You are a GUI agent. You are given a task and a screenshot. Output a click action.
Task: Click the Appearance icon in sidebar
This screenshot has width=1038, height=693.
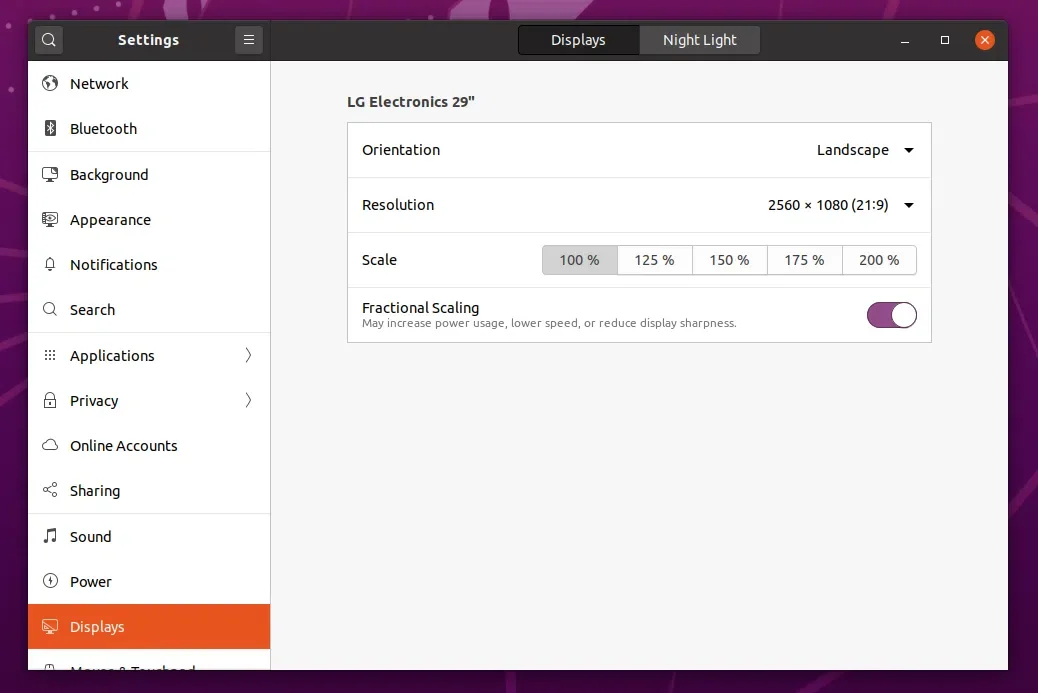(50, 220)
